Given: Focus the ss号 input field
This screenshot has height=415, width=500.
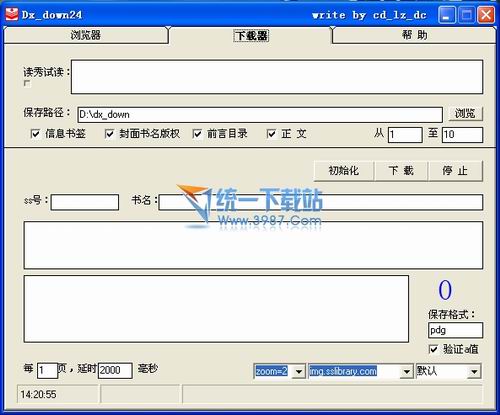Looking at the screenshot, I should (x=85, y=202).
